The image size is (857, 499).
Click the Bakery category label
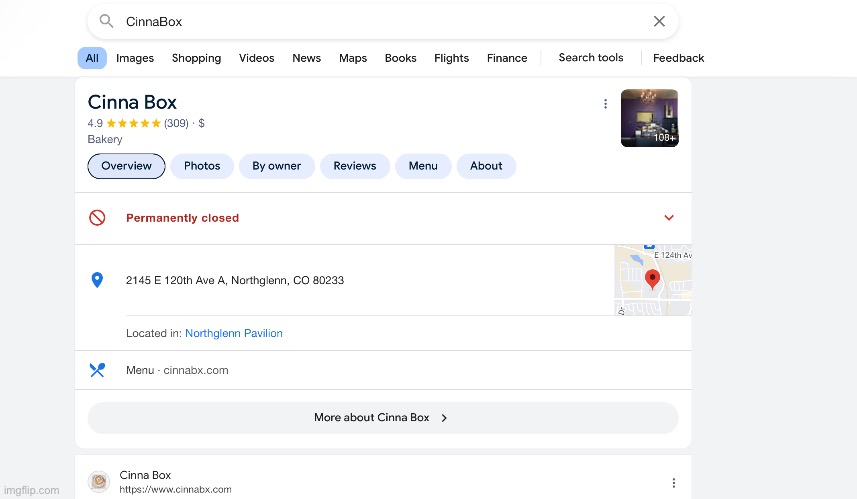(105, 139)
